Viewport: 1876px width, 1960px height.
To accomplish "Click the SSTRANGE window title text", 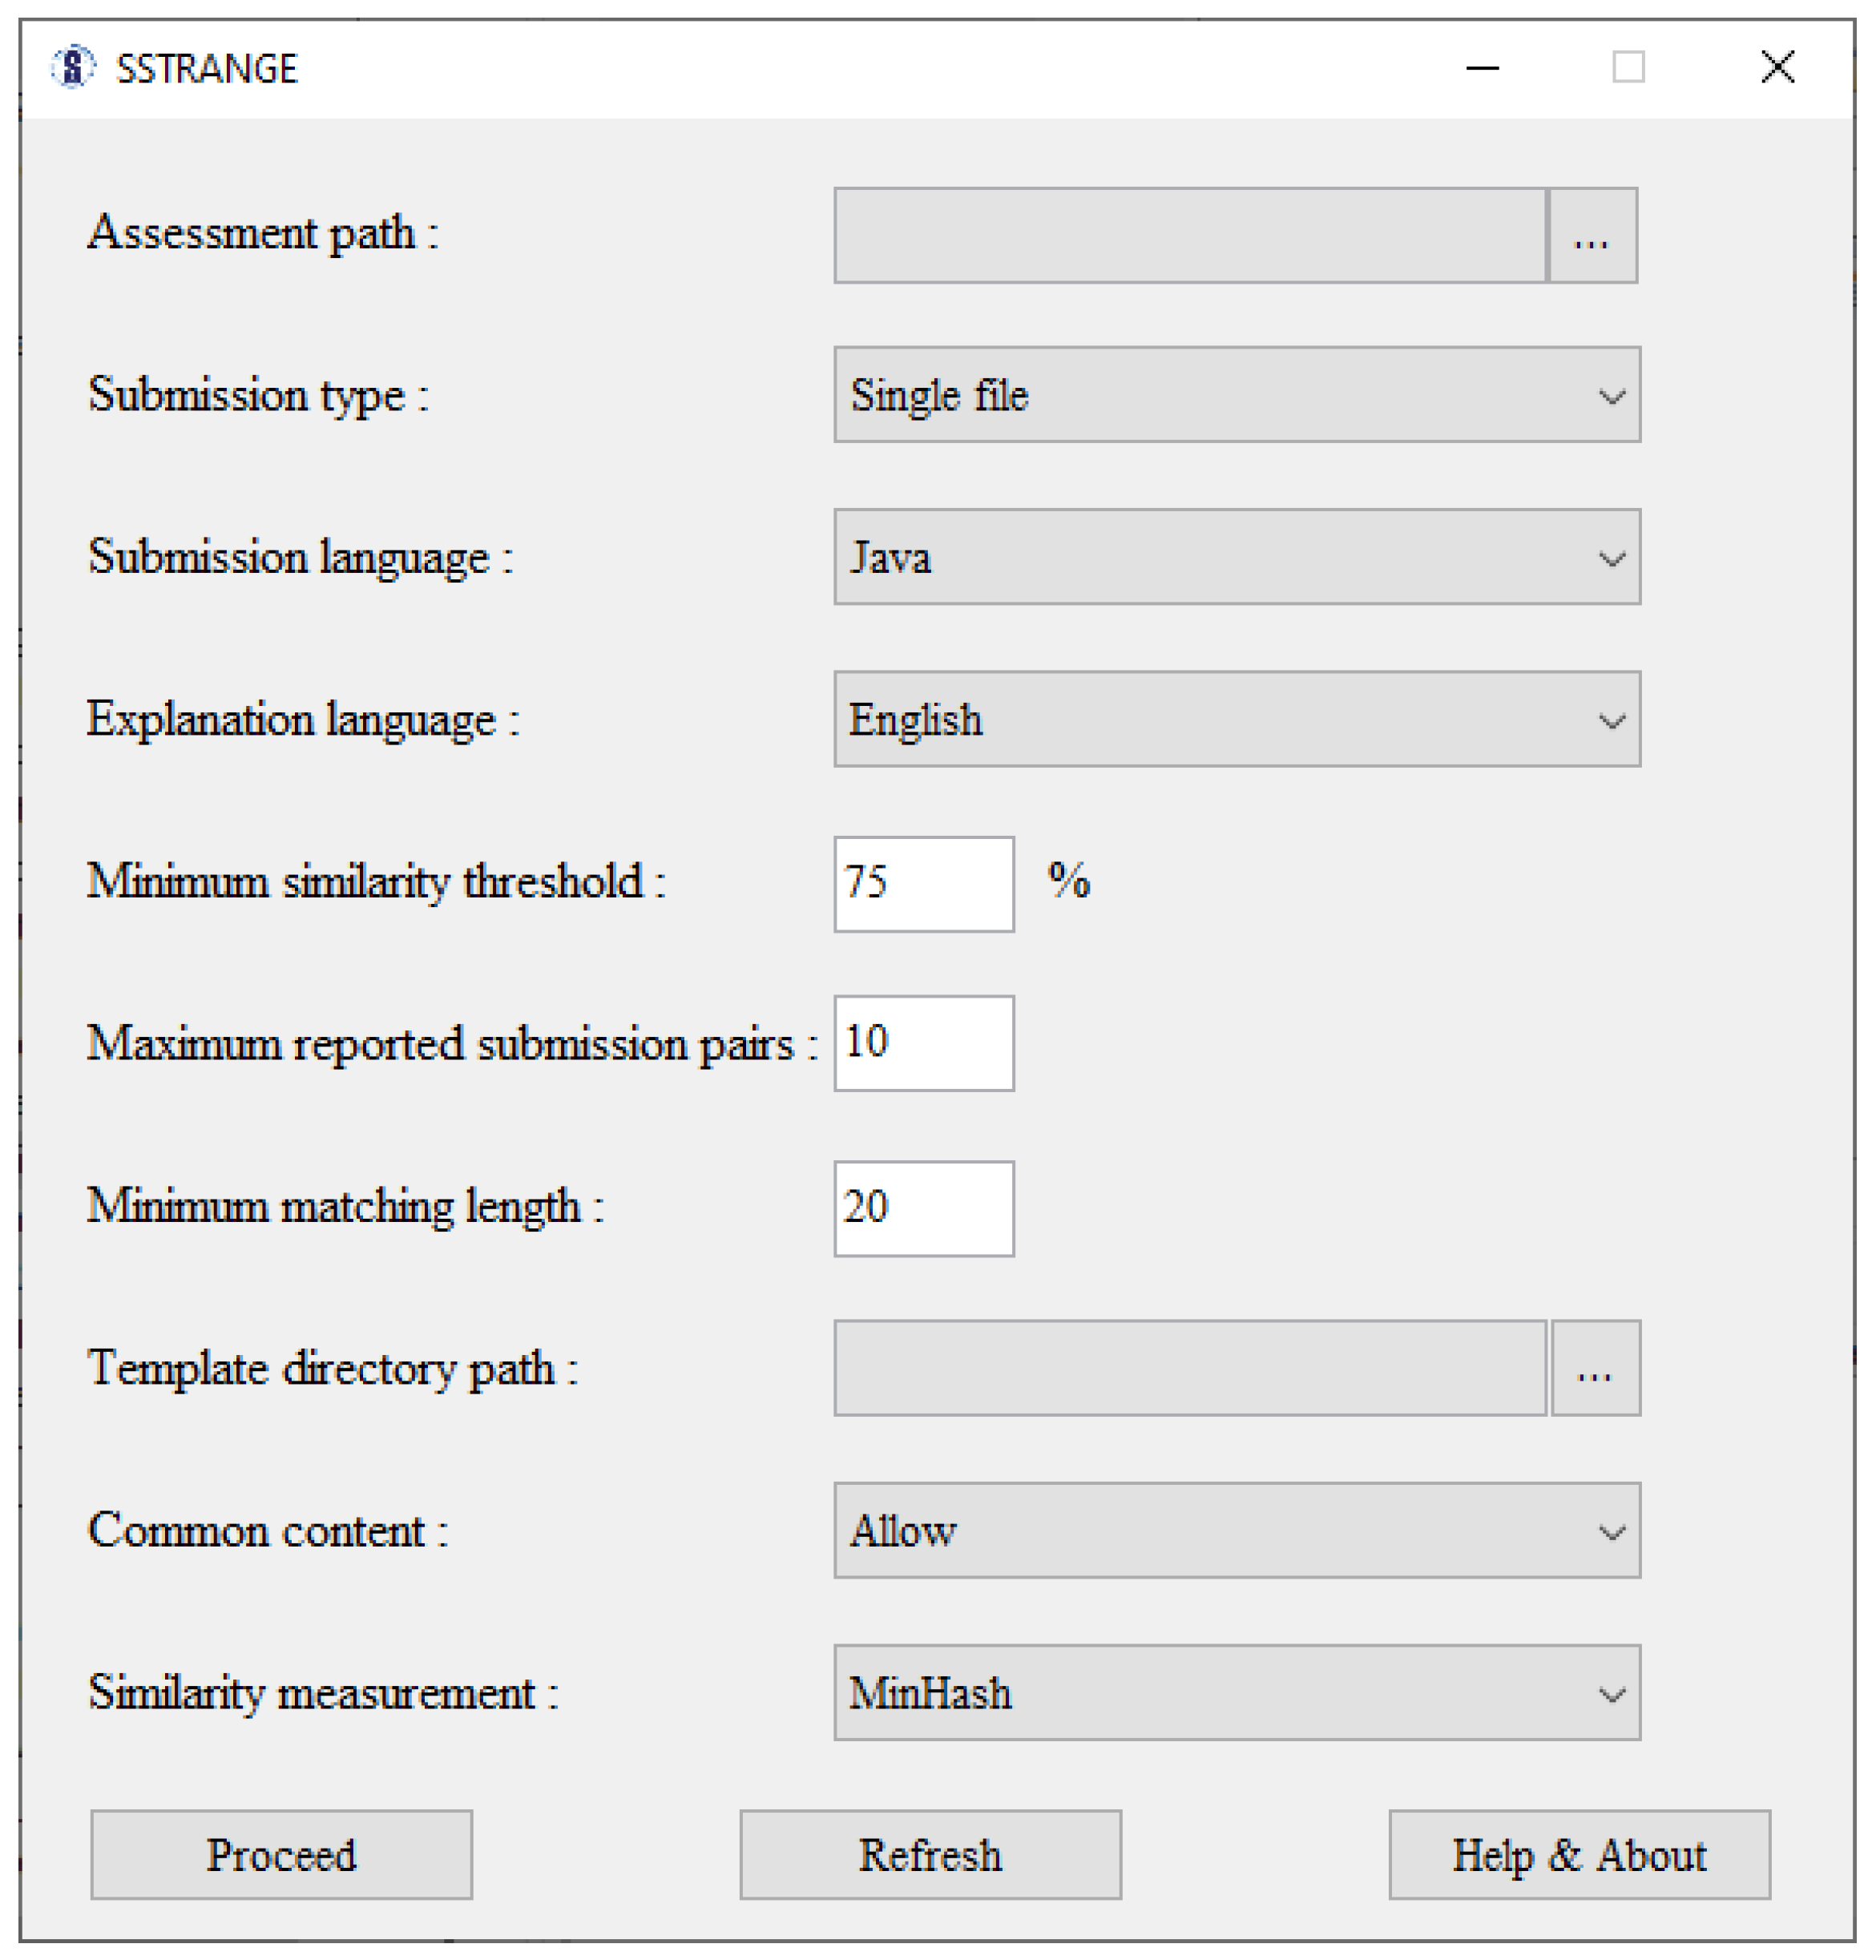I will pyautogui.click(x=207, y=69).
